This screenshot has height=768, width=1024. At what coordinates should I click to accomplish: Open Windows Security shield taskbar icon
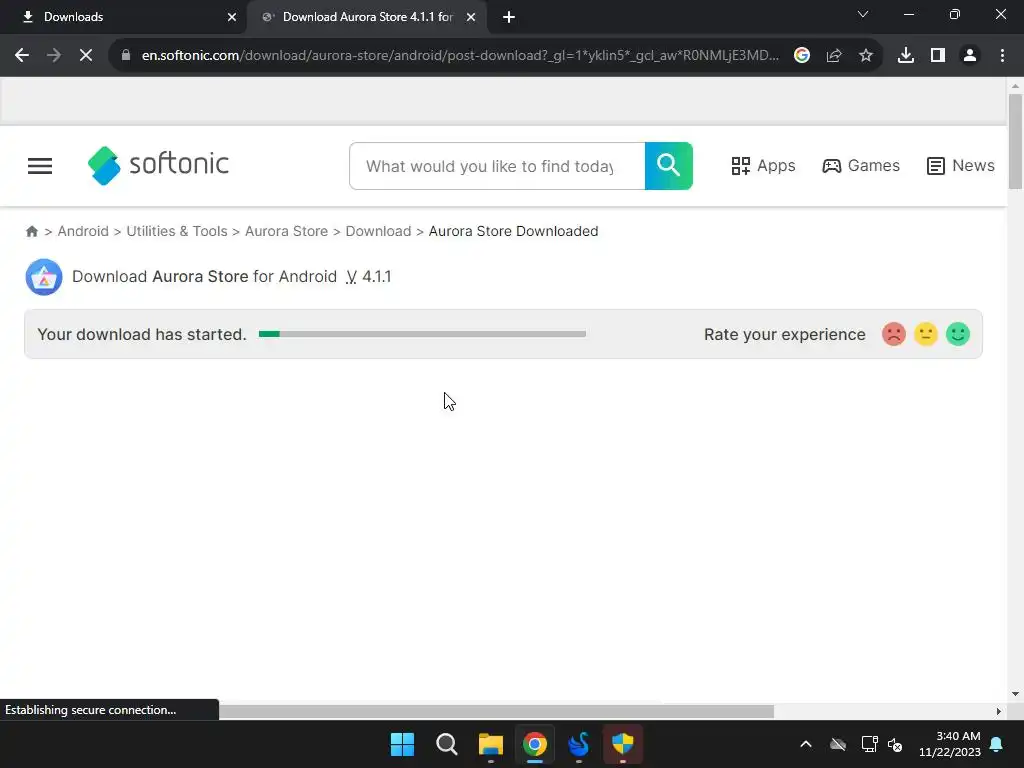[x=622, y=744]
